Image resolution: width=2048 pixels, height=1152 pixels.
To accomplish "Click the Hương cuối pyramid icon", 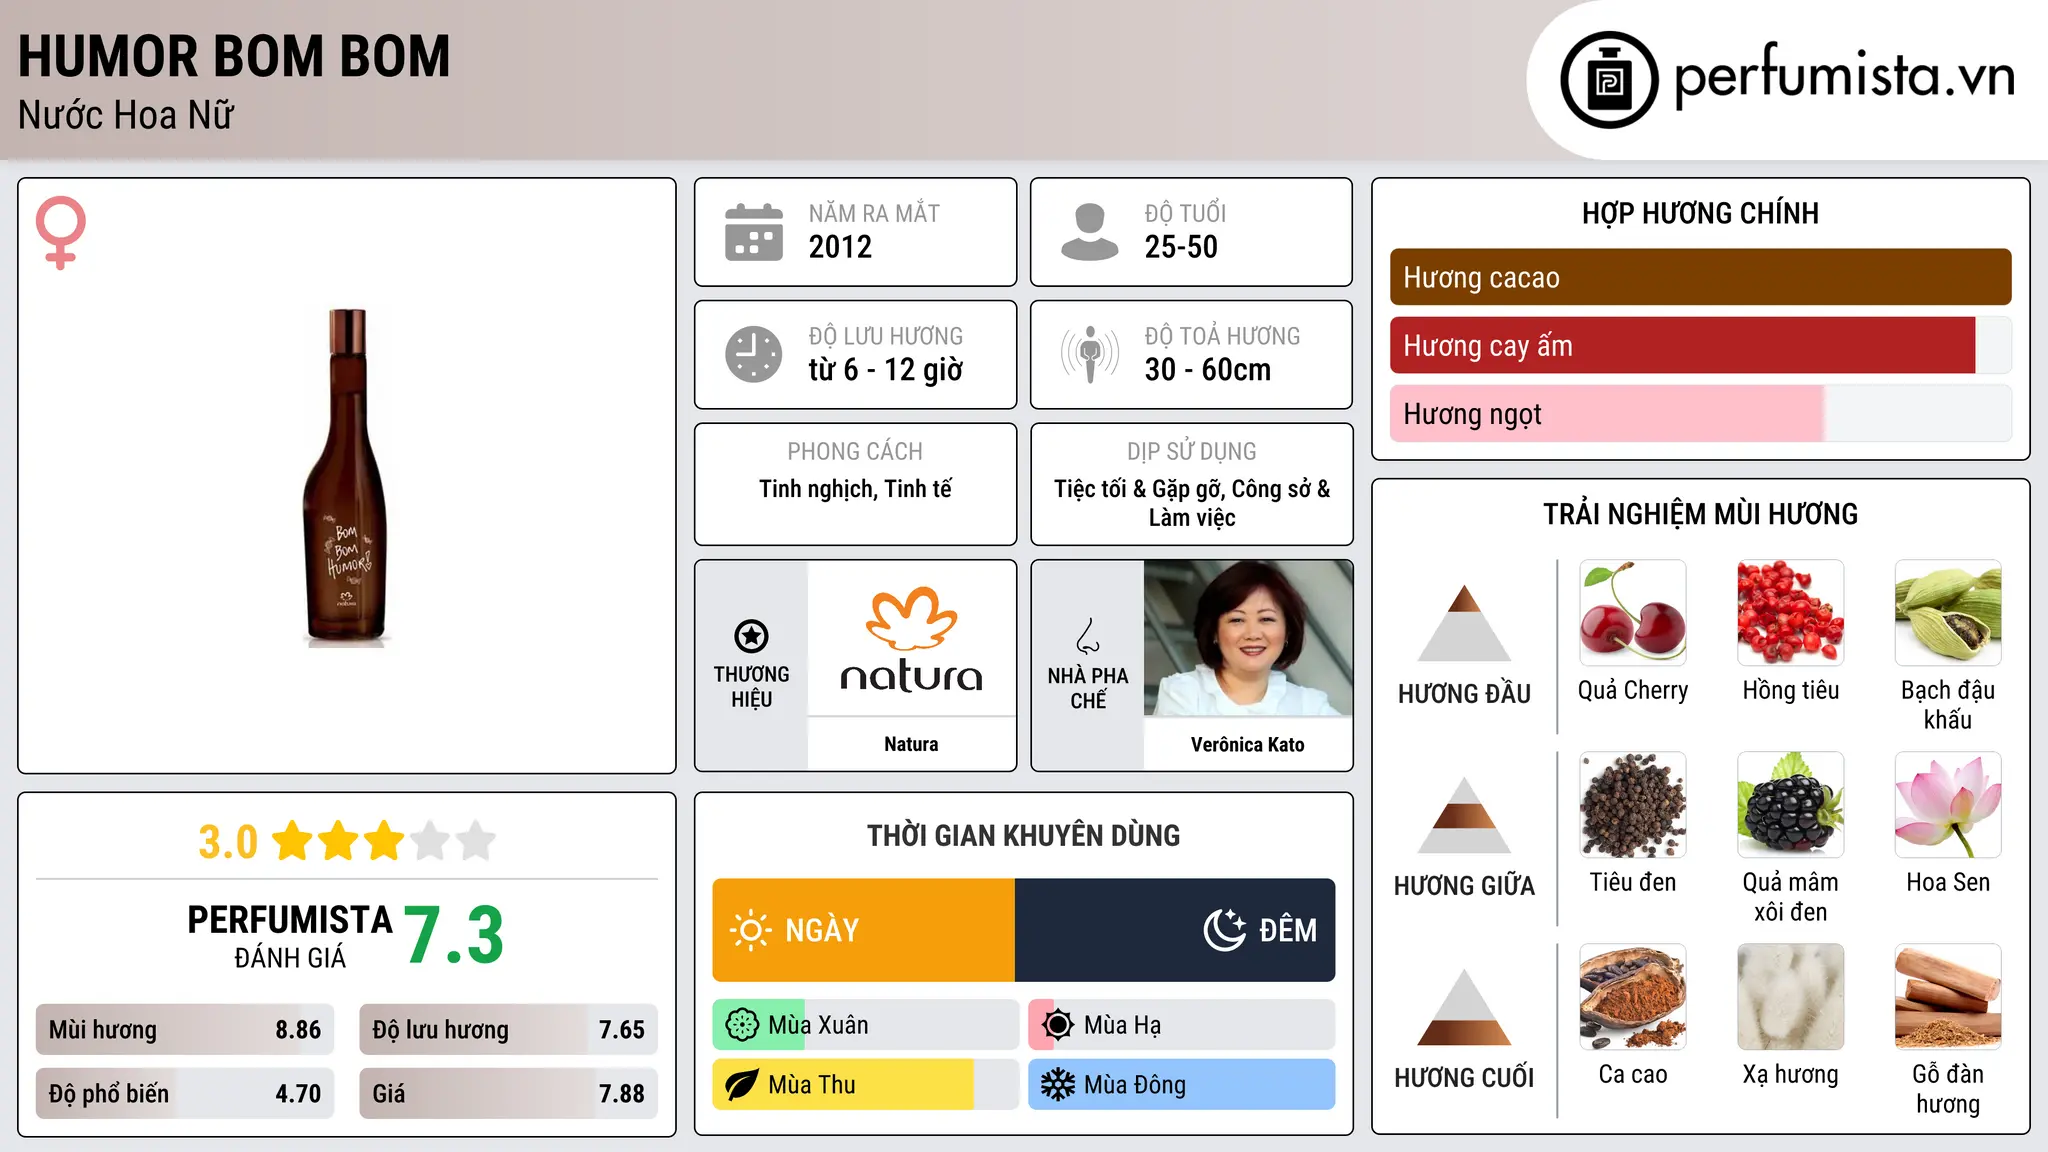I will 1464,1007.
